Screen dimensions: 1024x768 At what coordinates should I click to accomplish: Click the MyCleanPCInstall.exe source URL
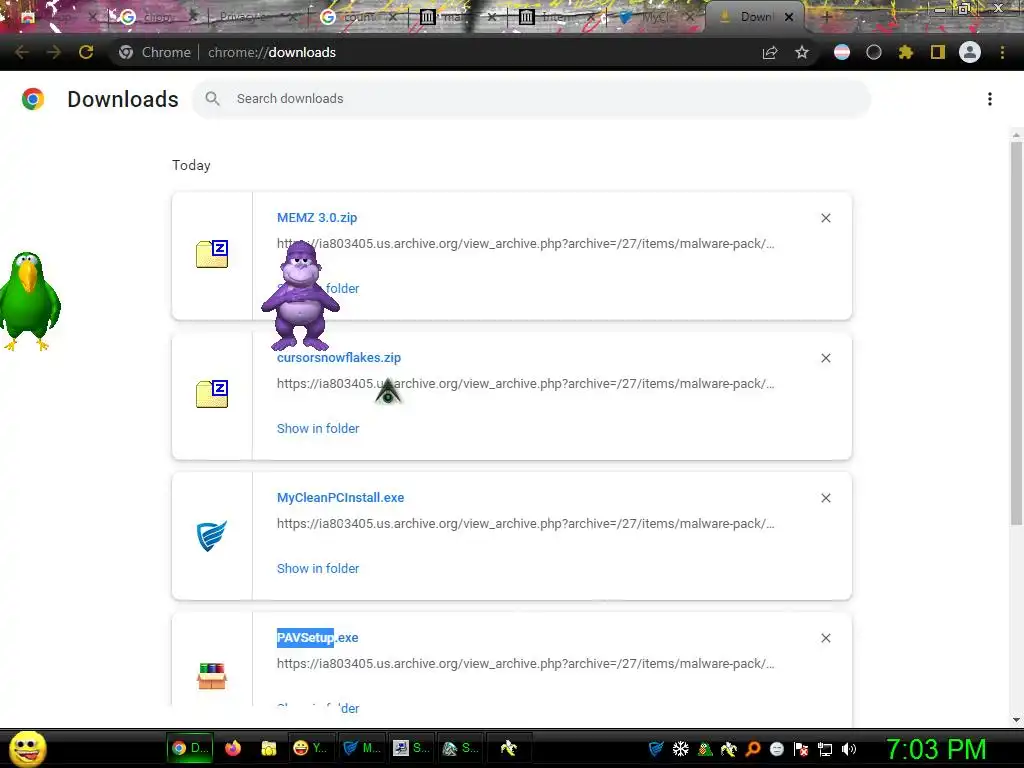click(526, 524)
